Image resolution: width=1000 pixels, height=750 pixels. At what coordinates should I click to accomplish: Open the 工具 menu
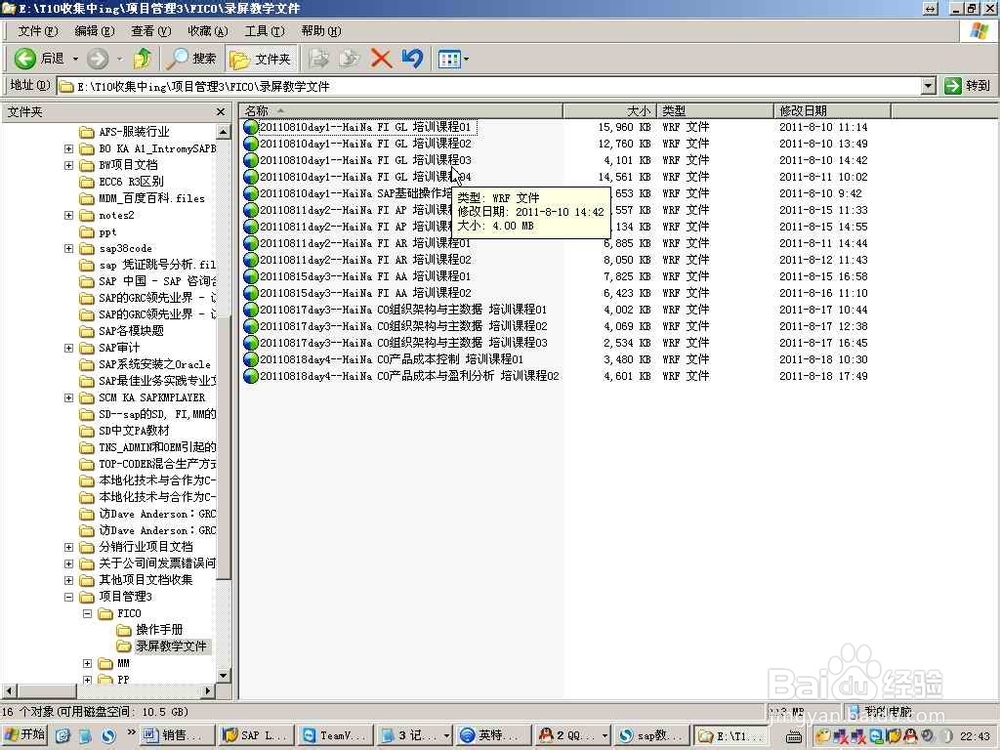[x=264, y=31]
